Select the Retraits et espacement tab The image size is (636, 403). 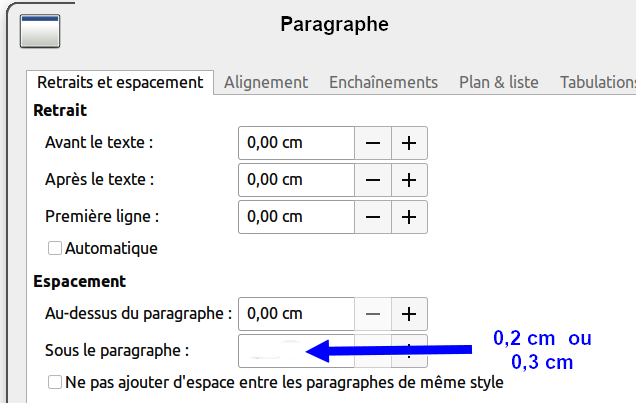120,82
